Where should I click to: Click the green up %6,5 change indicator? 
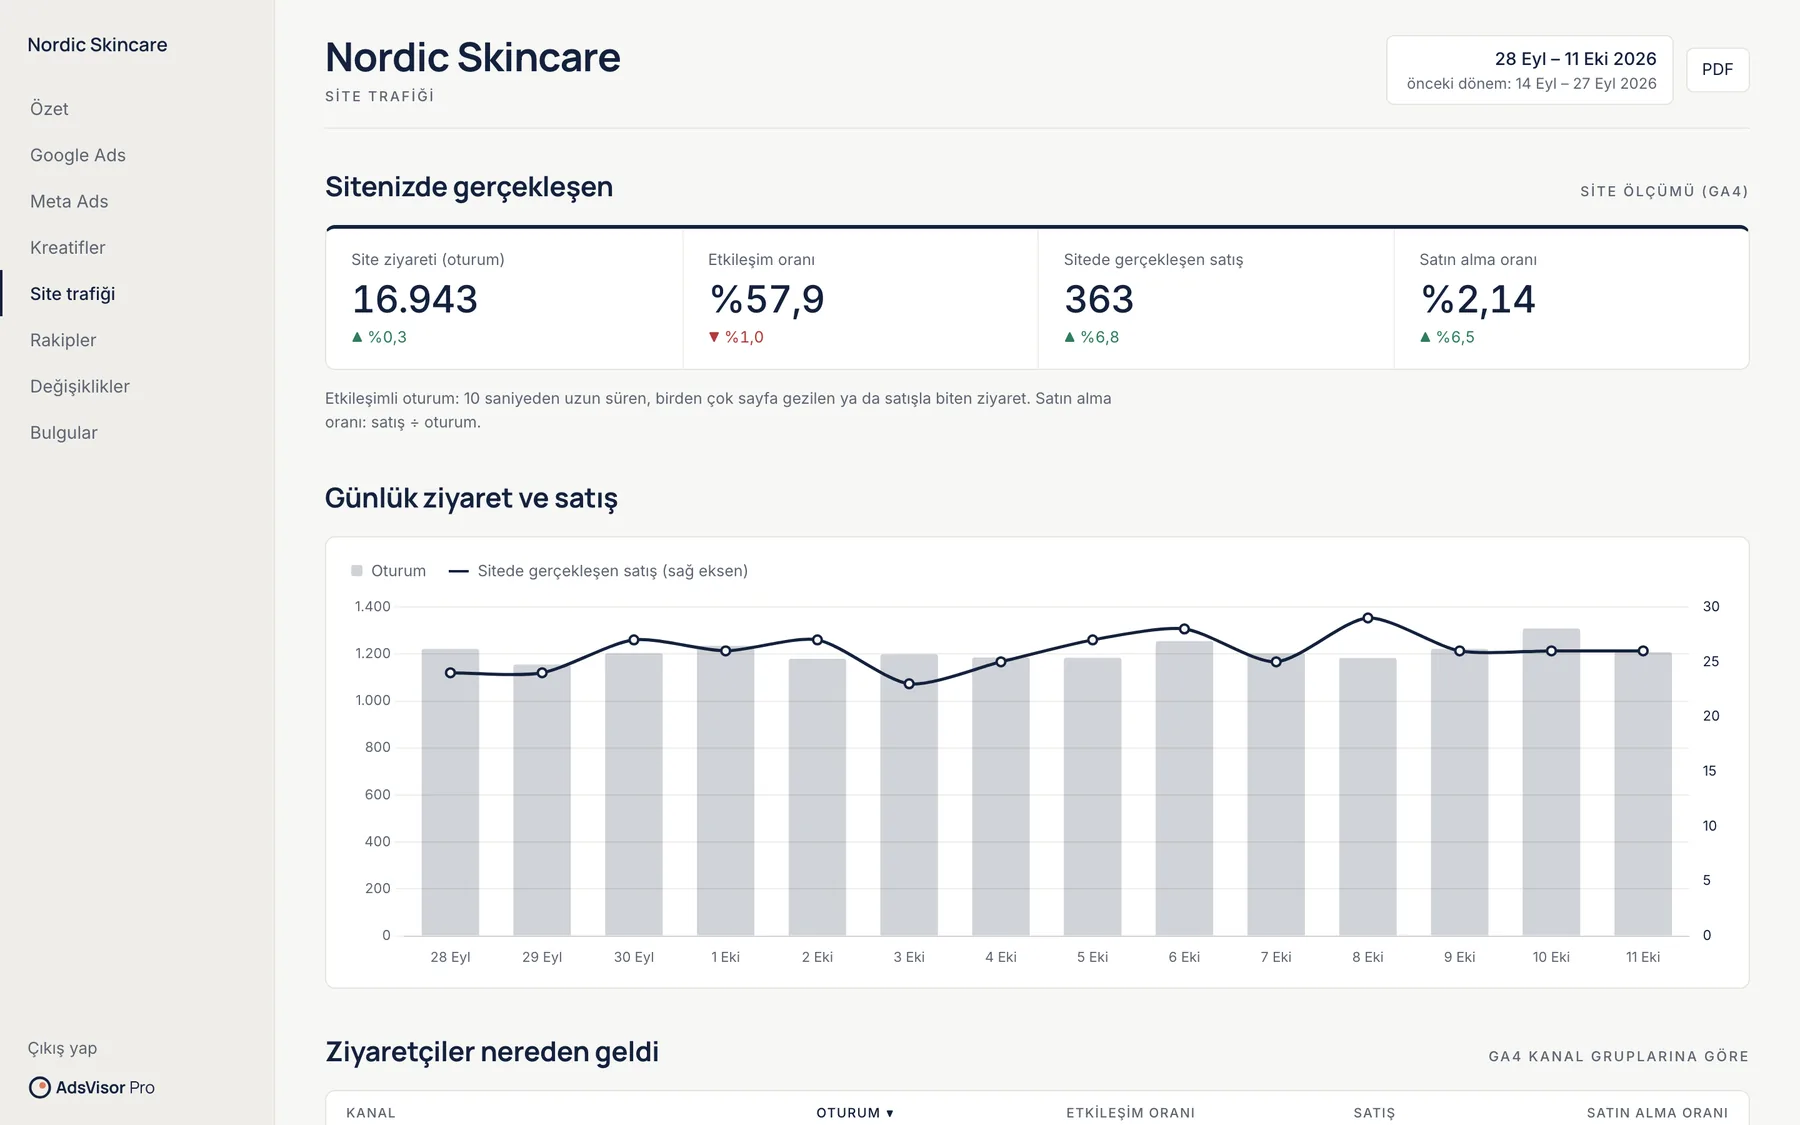pyautogui.click(x=1447, y=337)
